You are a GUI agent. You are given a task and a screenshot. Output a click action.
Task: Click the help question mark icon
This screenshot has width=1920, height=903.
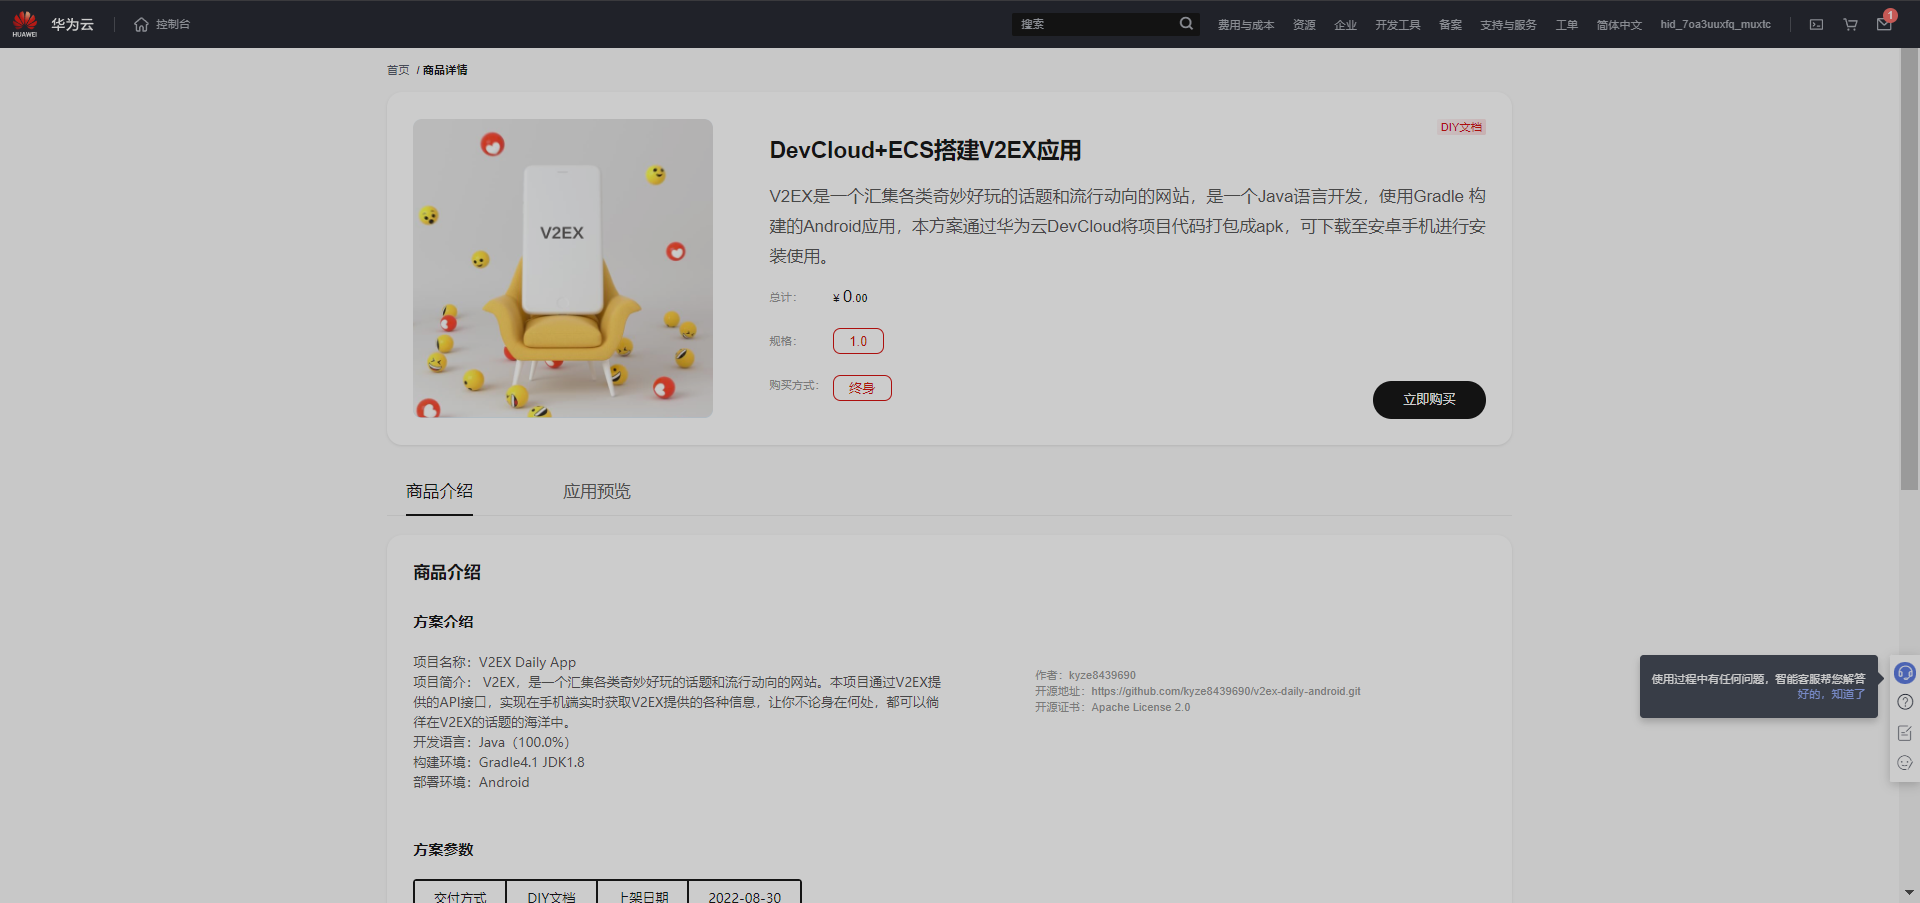tap(1905, 702)
